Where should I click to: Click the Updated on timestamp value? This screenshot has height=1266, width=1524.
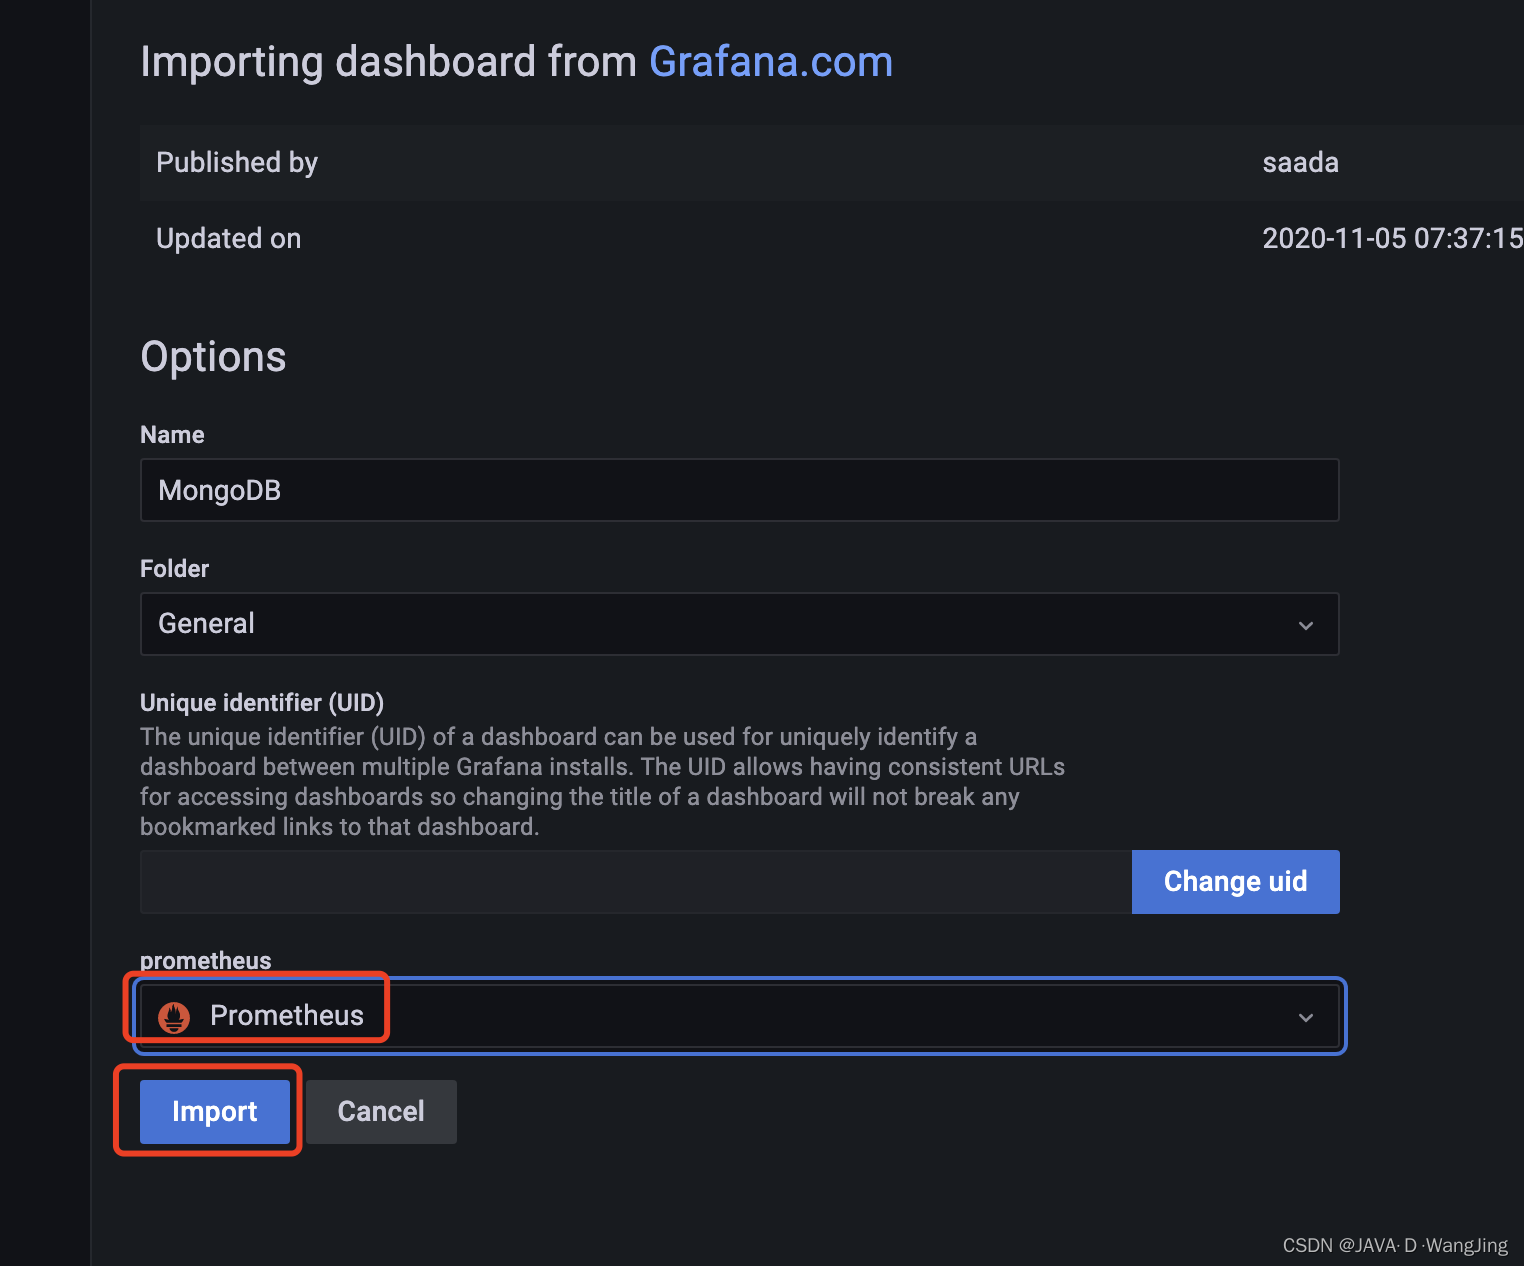pos(1391,238)
